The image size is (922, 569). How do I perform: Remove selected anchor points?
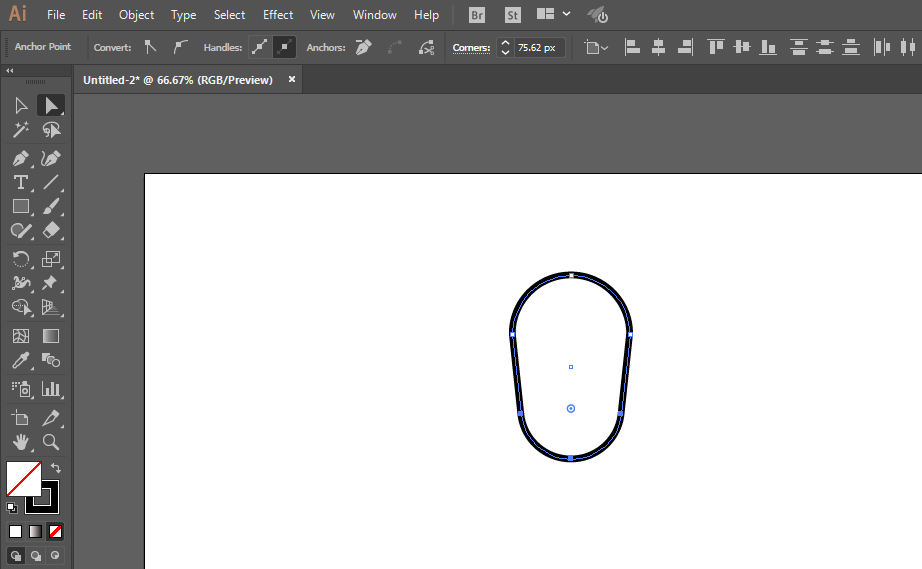pyautogui.click(x=364, y=48)
